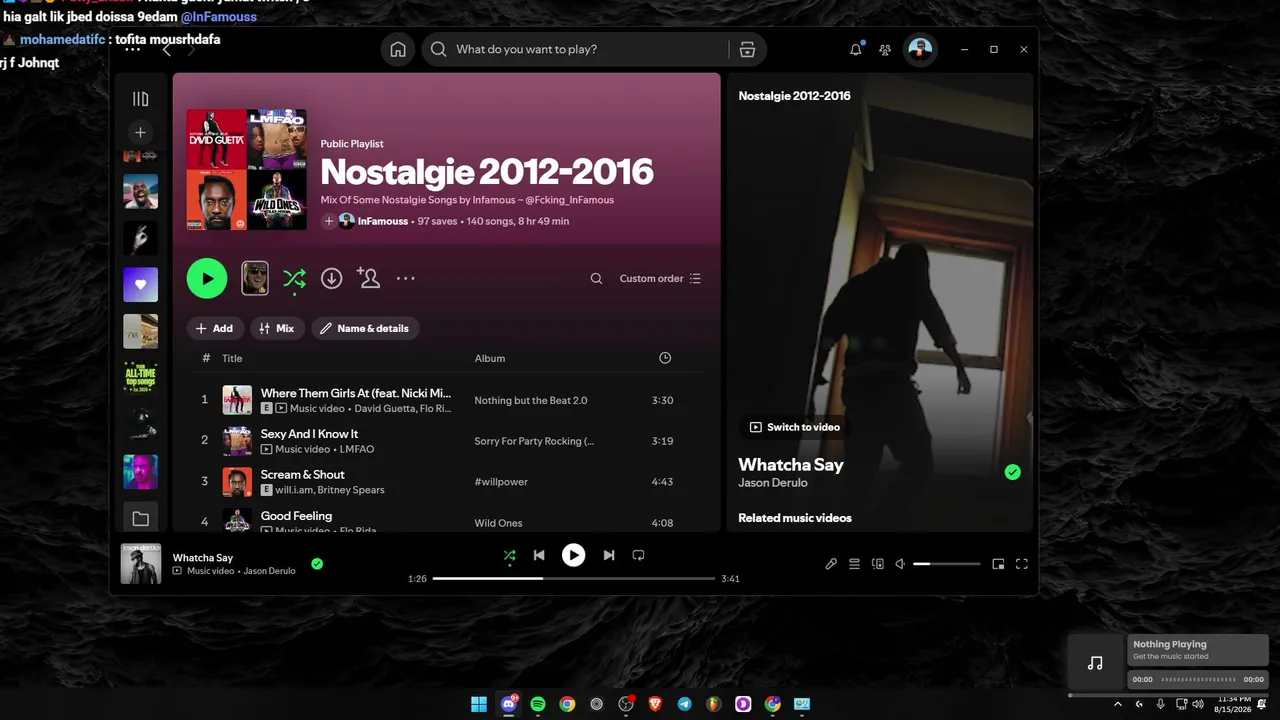Open Name & details editor
This screenshot has height=720, width=1280.
tap(365, 328)
